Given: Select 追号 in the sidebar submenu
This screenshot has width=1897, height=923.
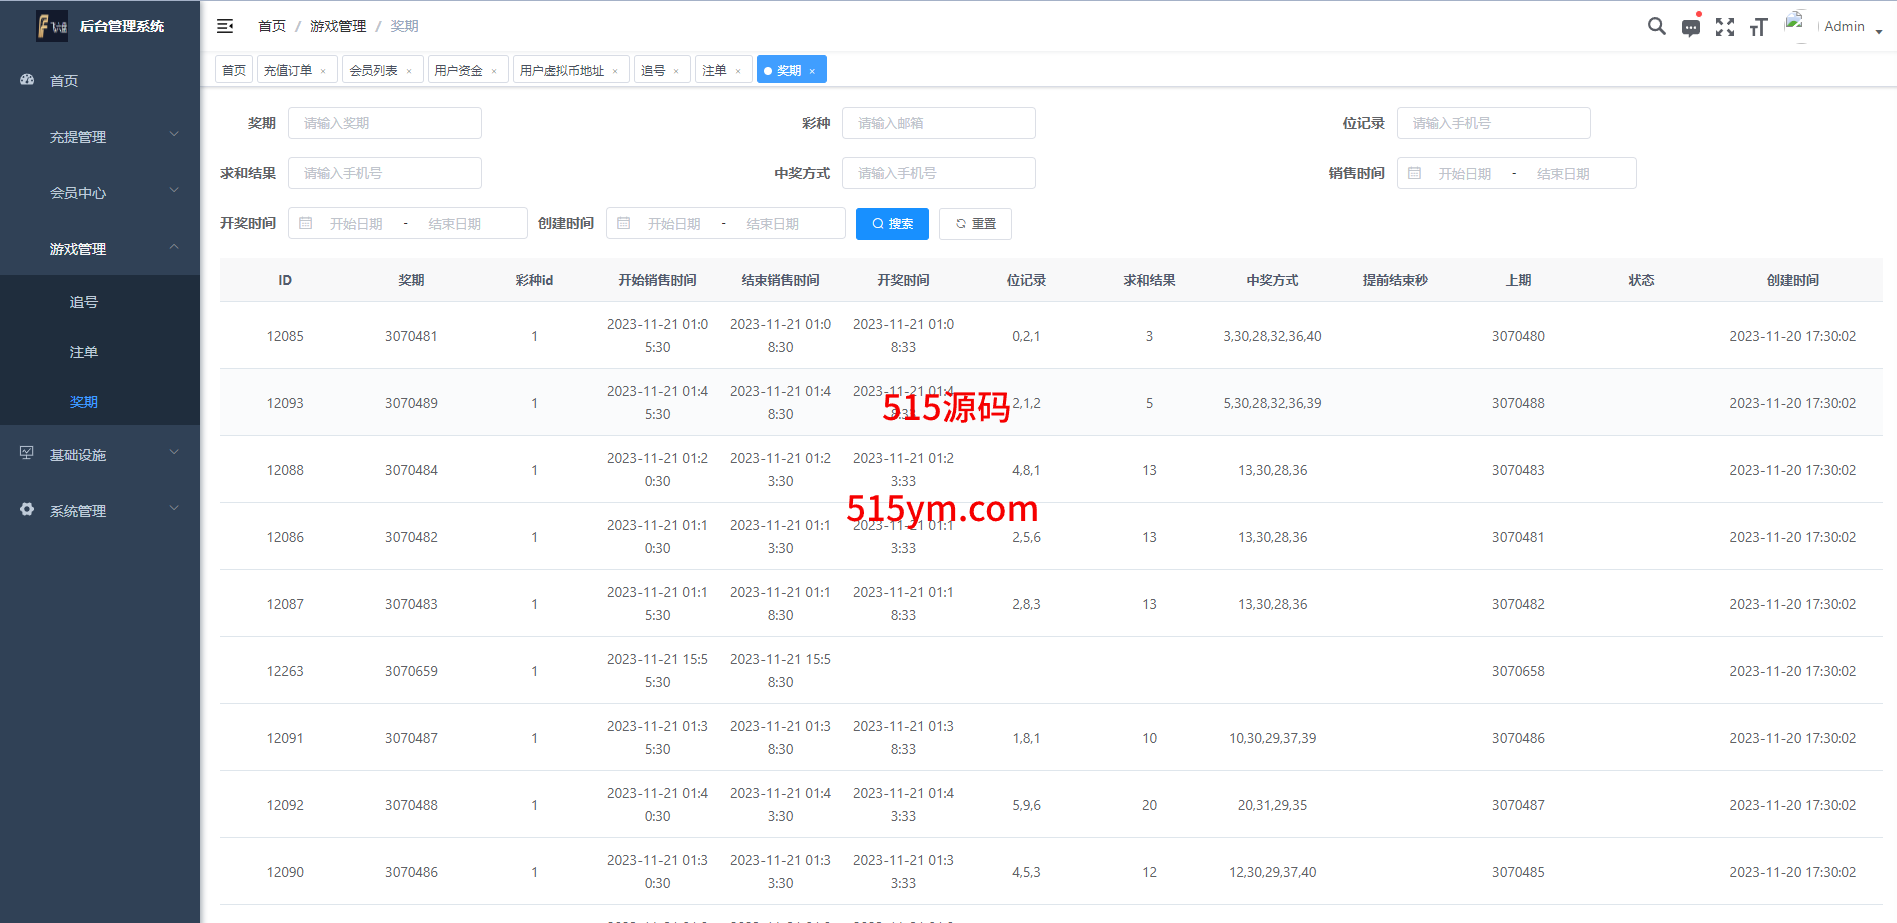Looking at the screenshot, I should (84, 302).
